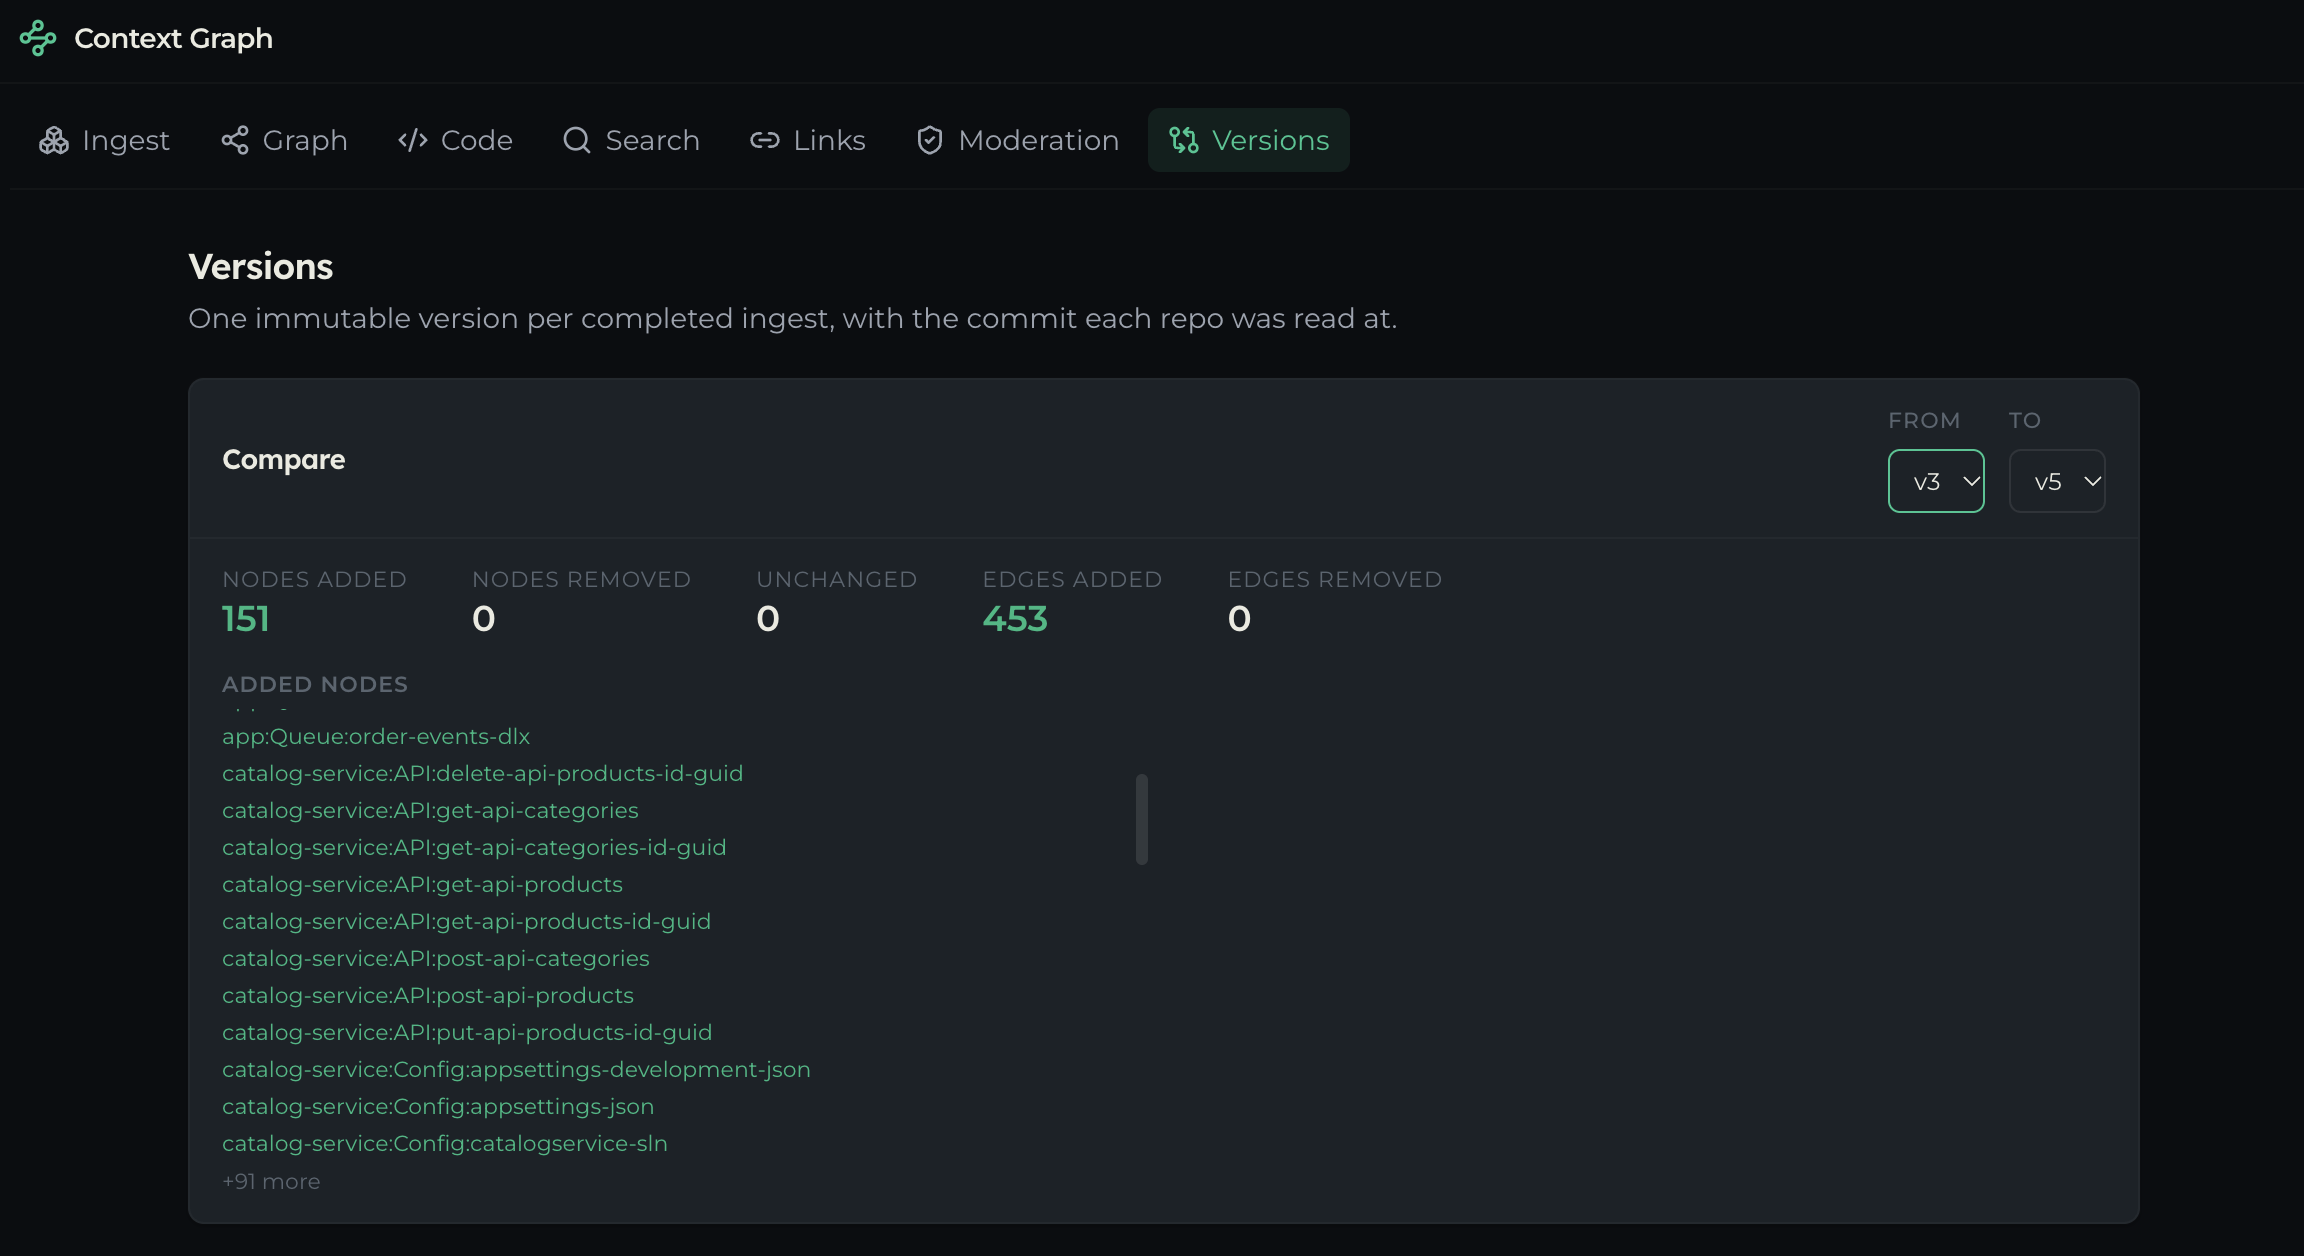Click the Edges Removed value 0
The width and height of the screenshot is (2304, 1256).
pos(1240,619)
